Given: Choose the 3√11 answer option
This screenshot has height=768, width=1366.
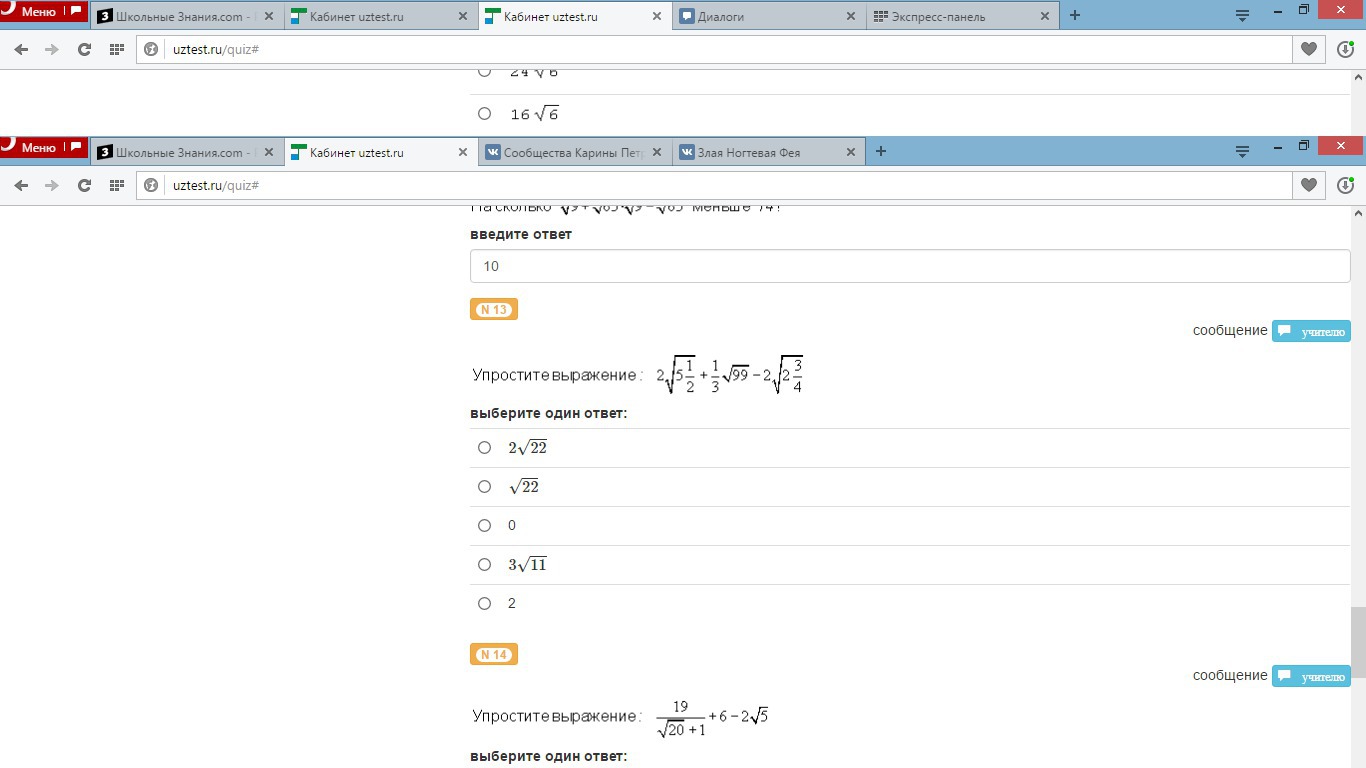Looking at the screenshot, I should [485, 565].
